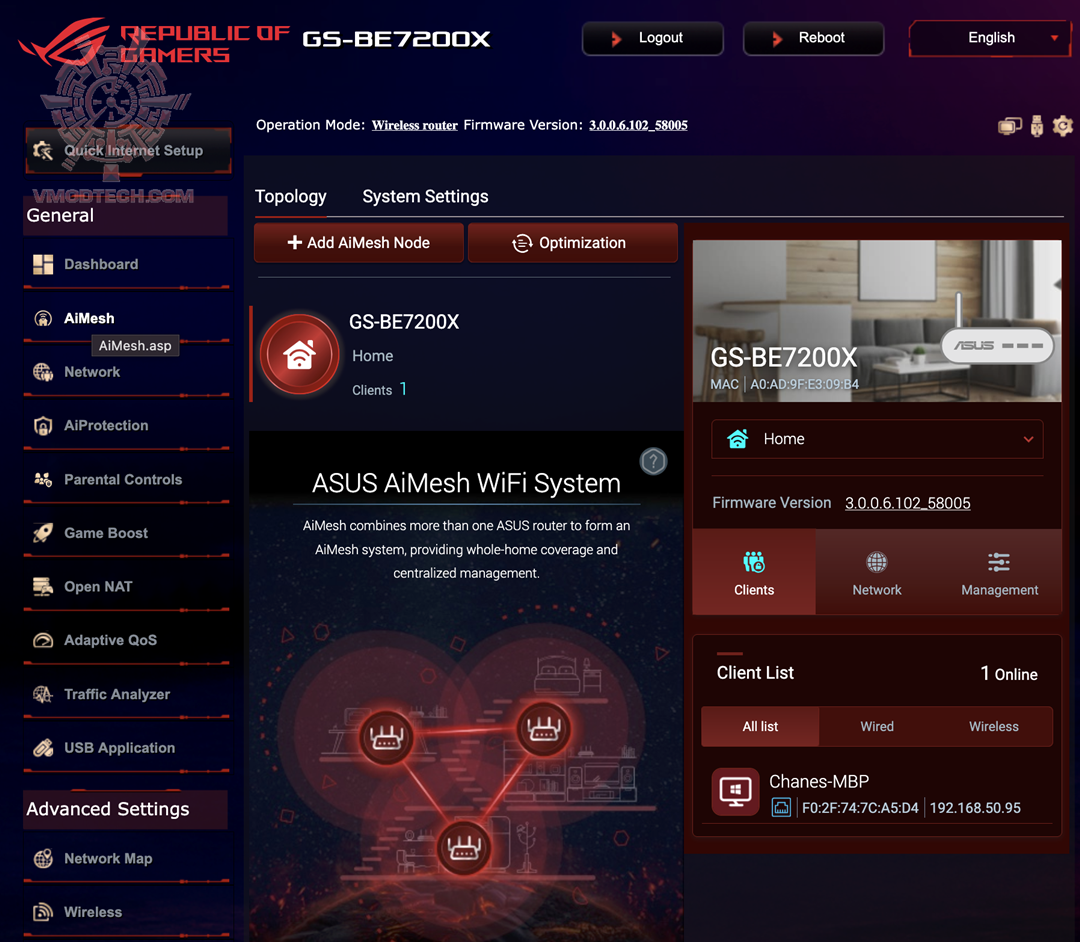Switch client list to Wireless only
1080x942 pixels.
coord(993,726)
